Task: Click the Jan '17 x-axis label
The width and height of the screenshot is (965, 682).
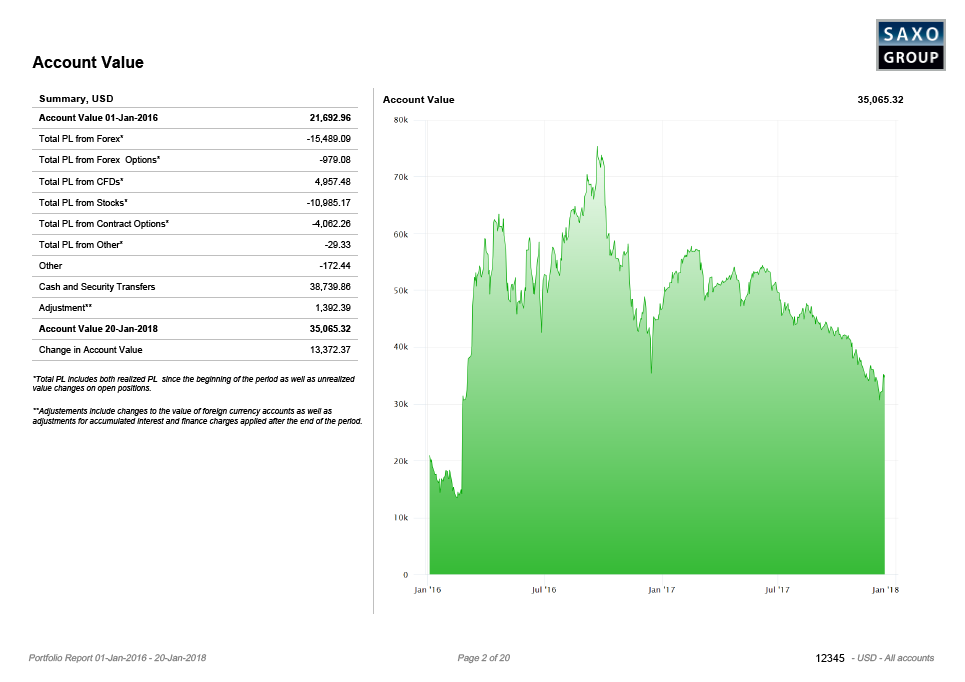Action: tap(661, 590)
